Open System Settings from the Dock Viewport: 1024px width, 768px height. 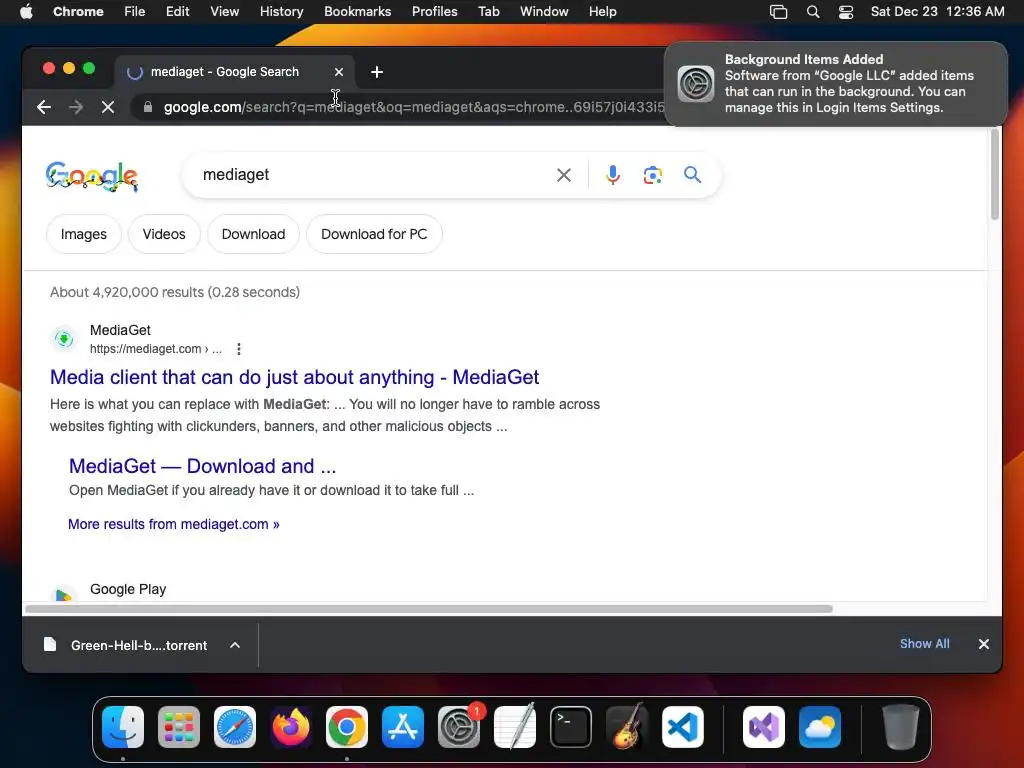pyautogui.click(x=459, y=727)
